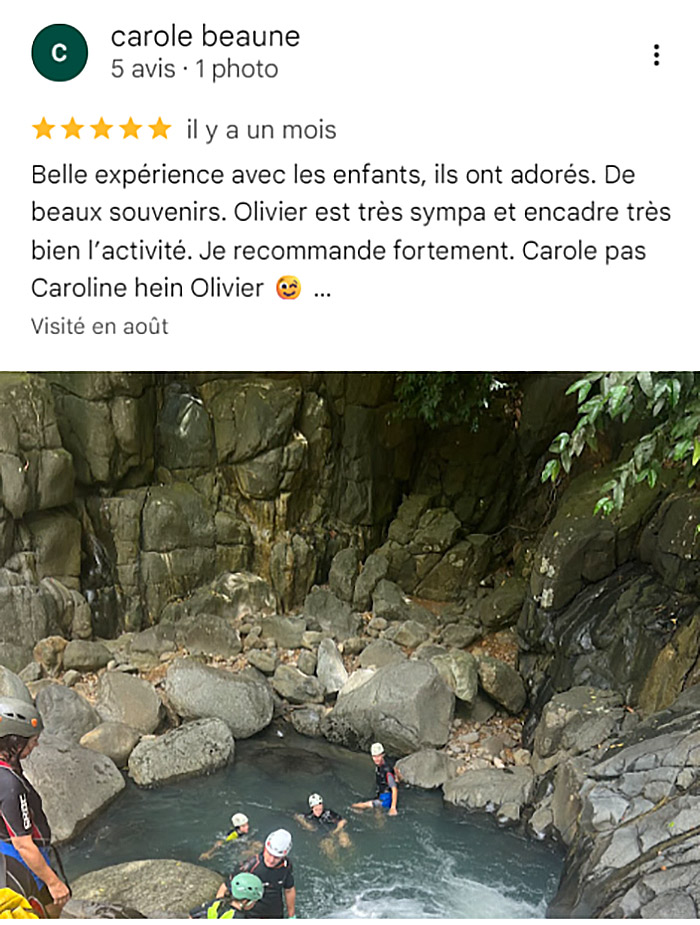Viewport: 700px width, 925px height.
Task: Click the winking emoji in the review
Action: 288,288
